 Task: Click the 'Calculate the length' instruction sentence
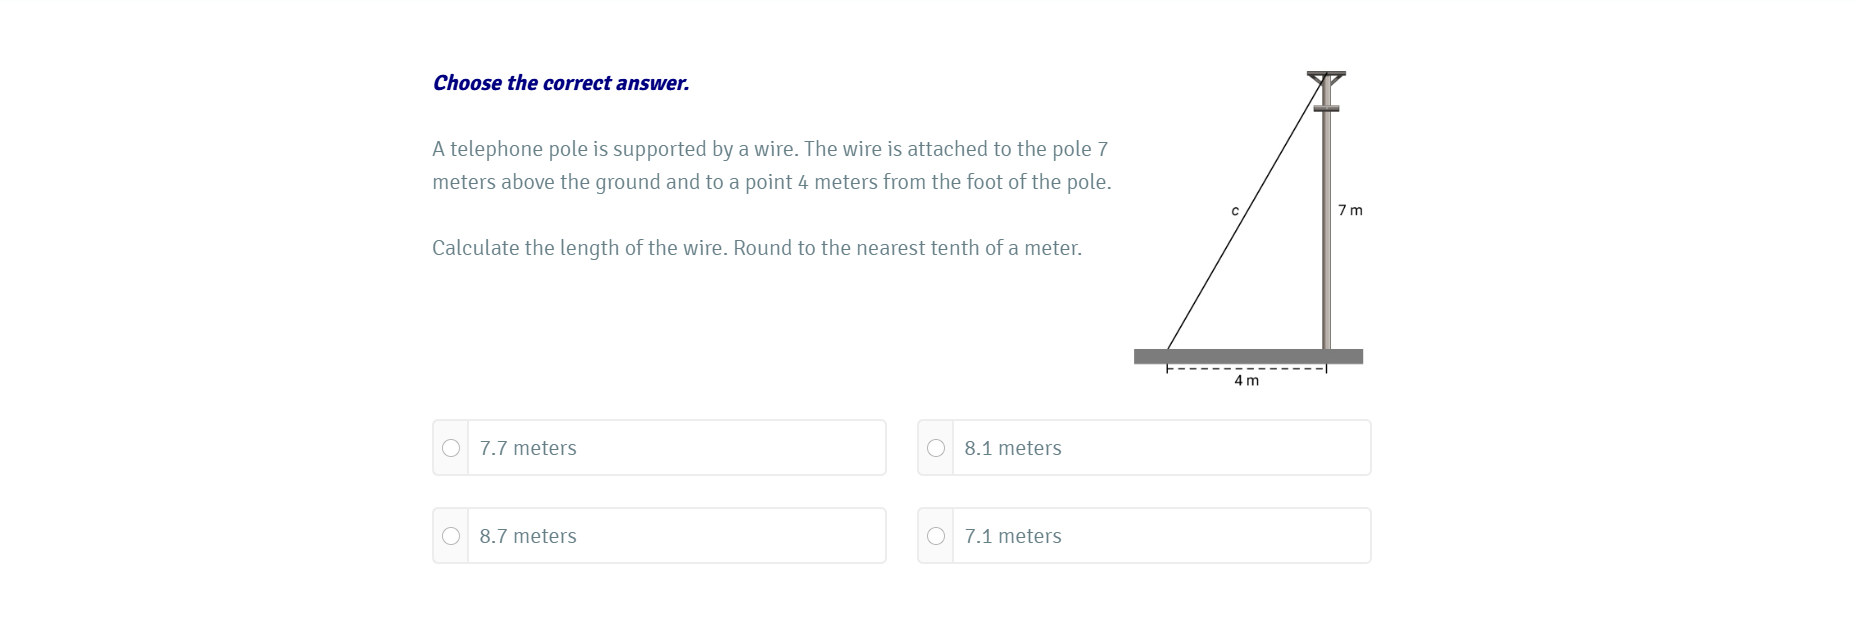tap(756, 247)
